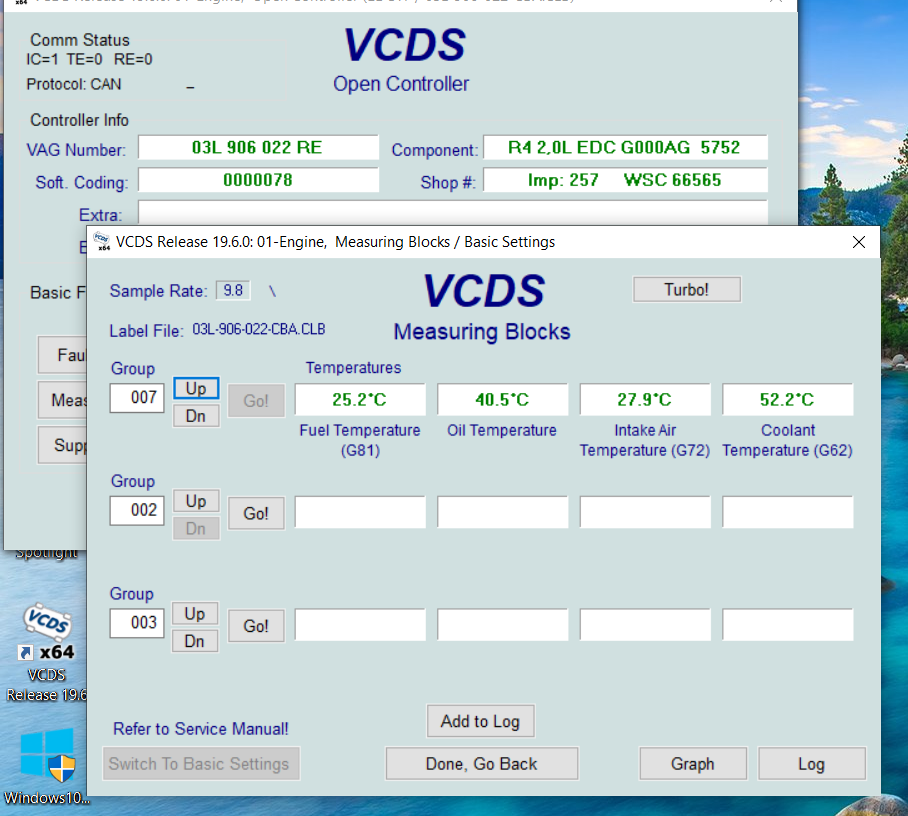Click the first empty field in Group 002 row
908x816 pixels.
point(360,512)
